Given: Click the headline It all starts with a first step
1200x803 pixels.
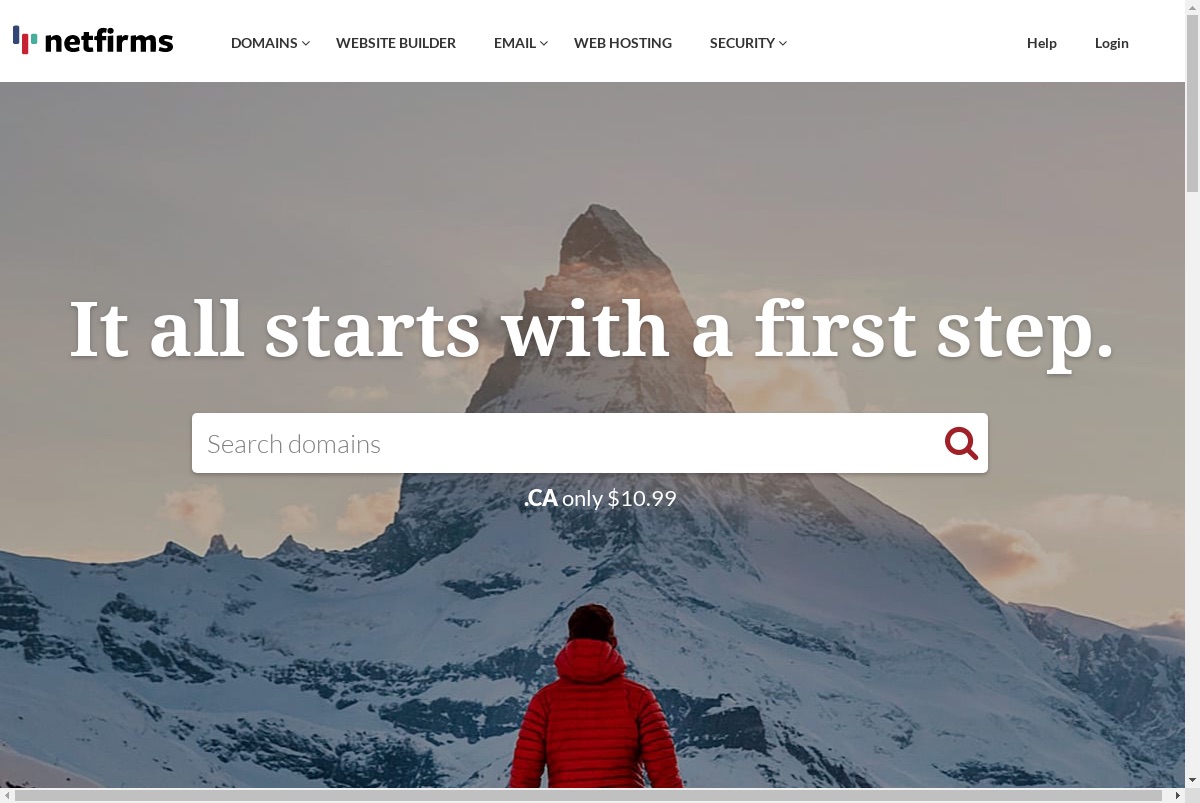Looking at the screenshot, I should click(591, 330).
